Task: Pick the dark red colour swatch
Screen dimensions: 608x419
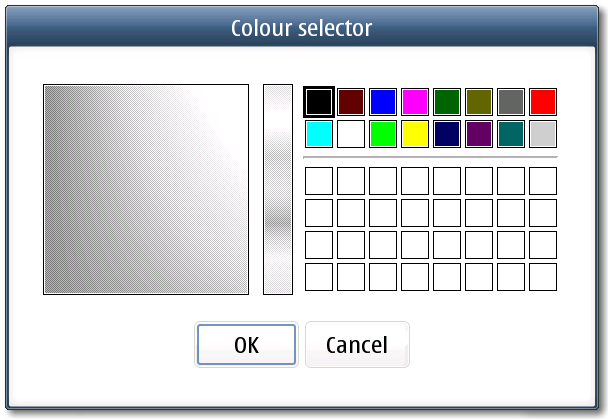Action: click(350, 102)
